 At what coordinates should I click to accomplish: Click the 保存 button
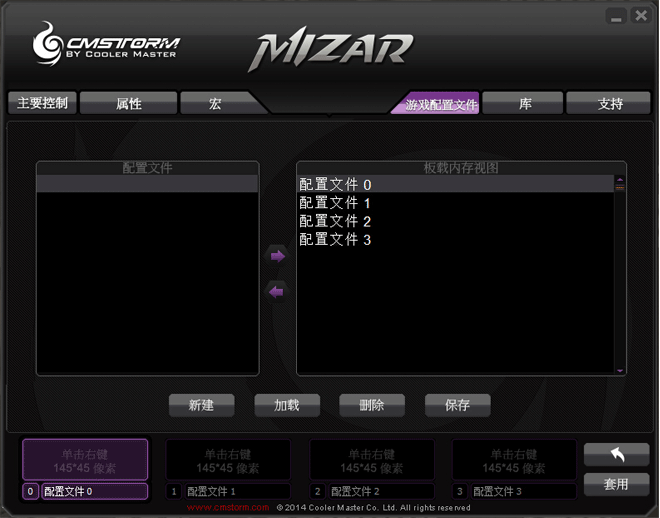[x=458, y=405]
